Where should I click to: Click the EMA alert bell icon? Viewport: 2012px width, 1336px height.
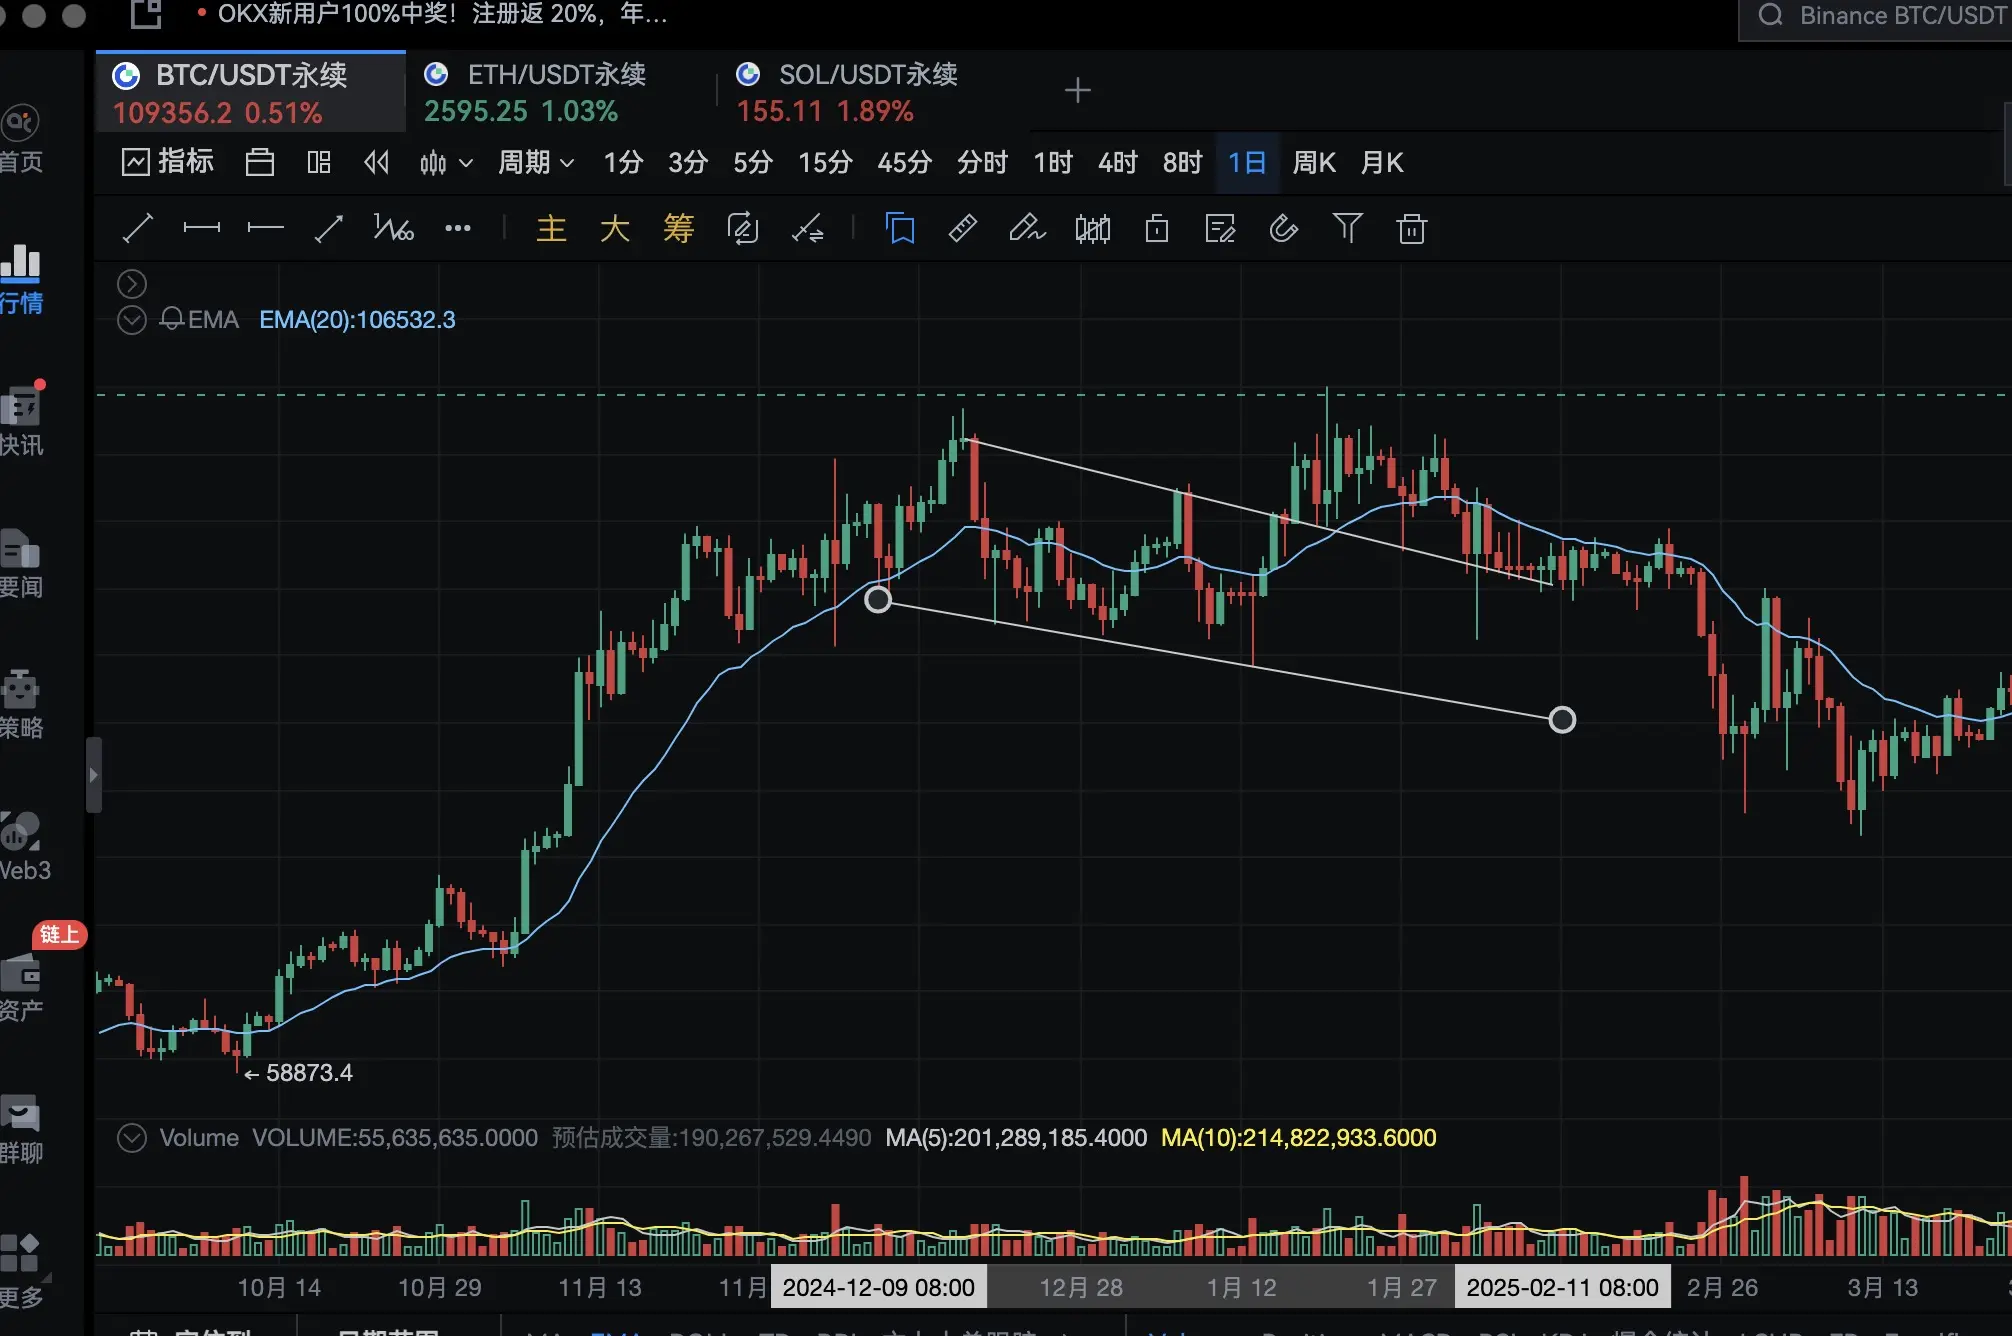point(171,319)
